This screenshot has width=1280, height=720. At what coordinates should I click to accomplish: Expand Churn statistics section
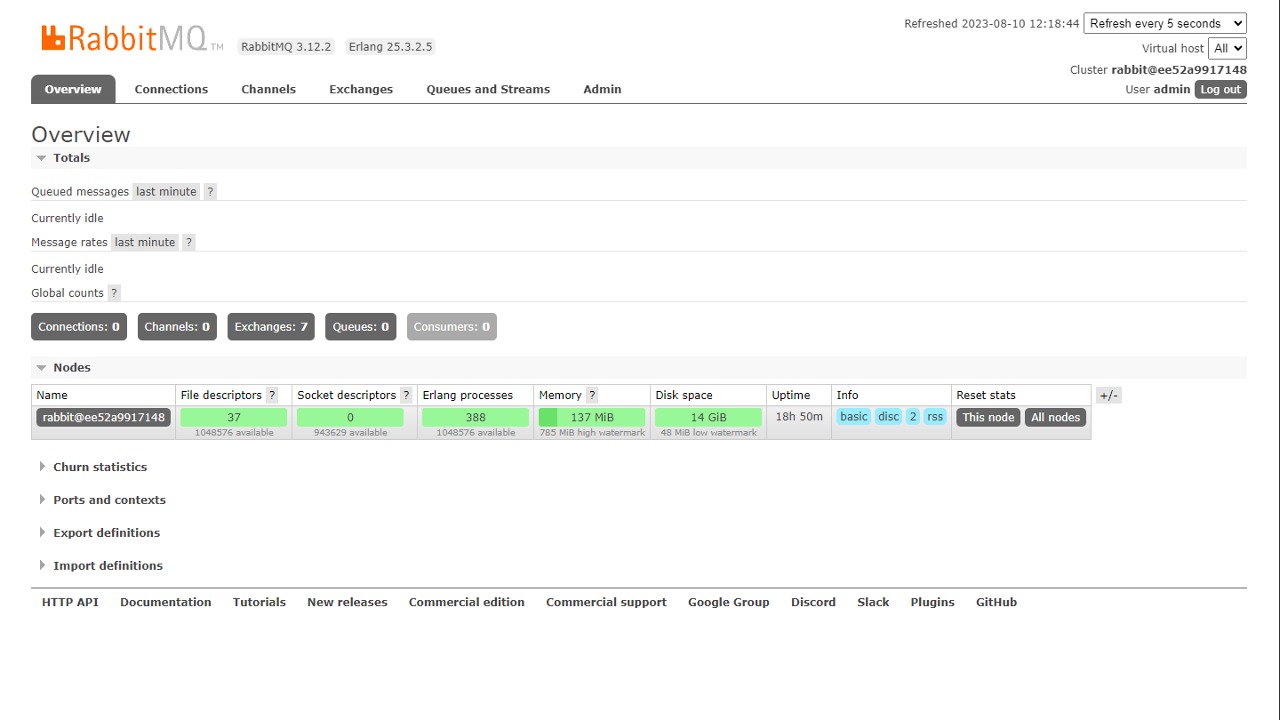99,467
